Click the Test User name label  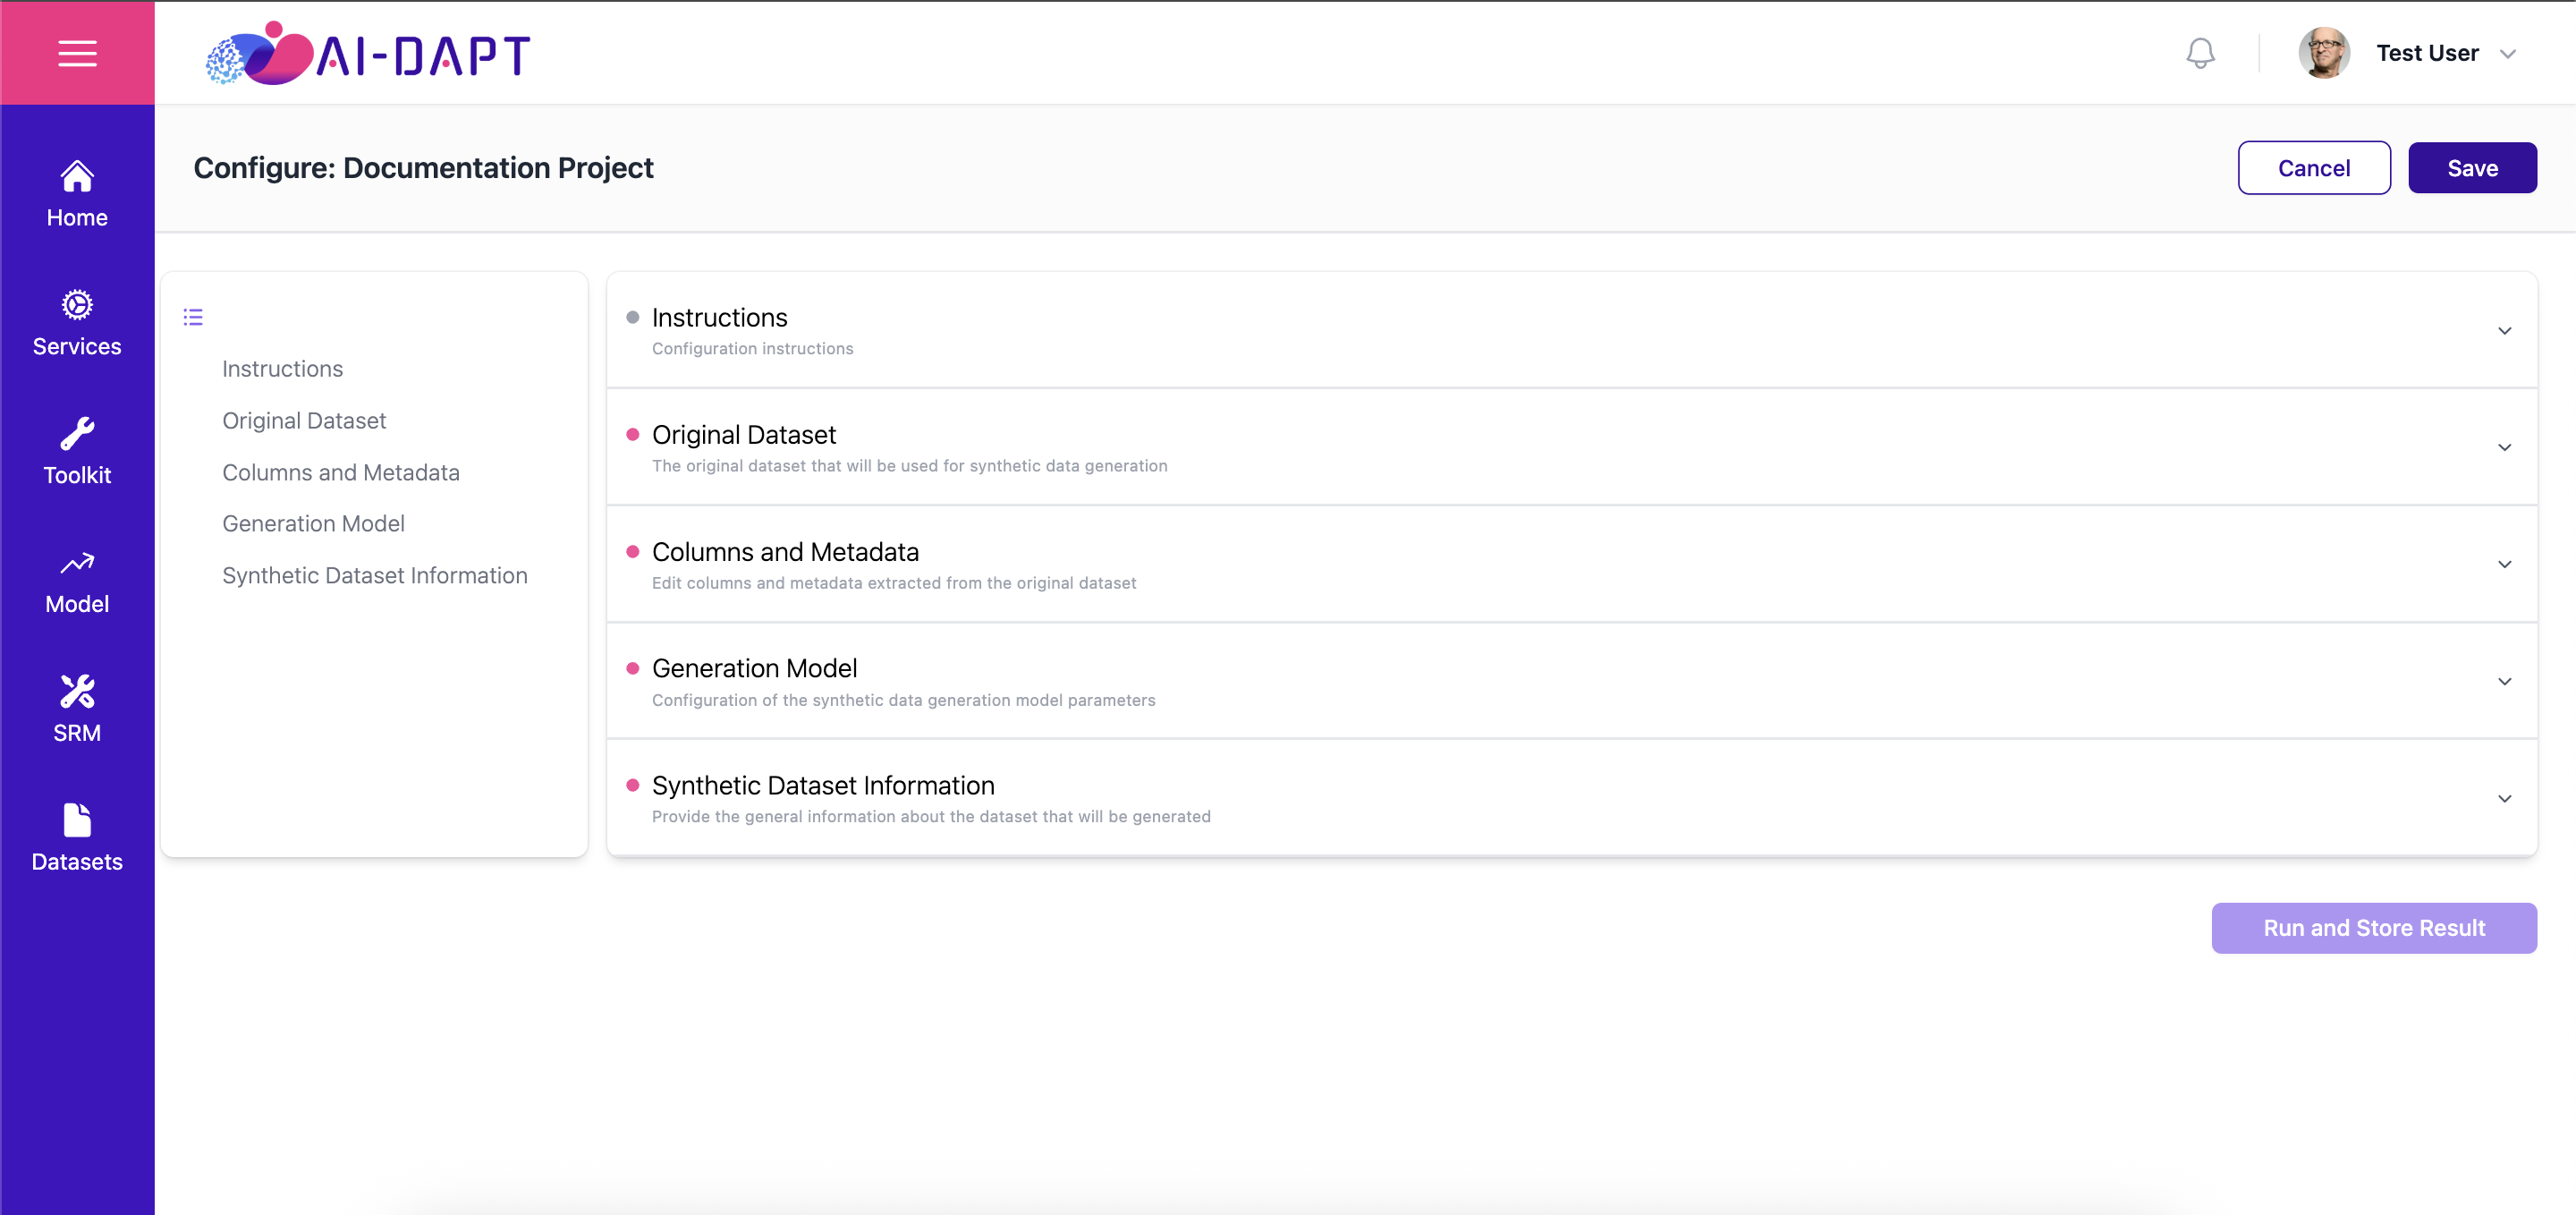(2427, 53)
